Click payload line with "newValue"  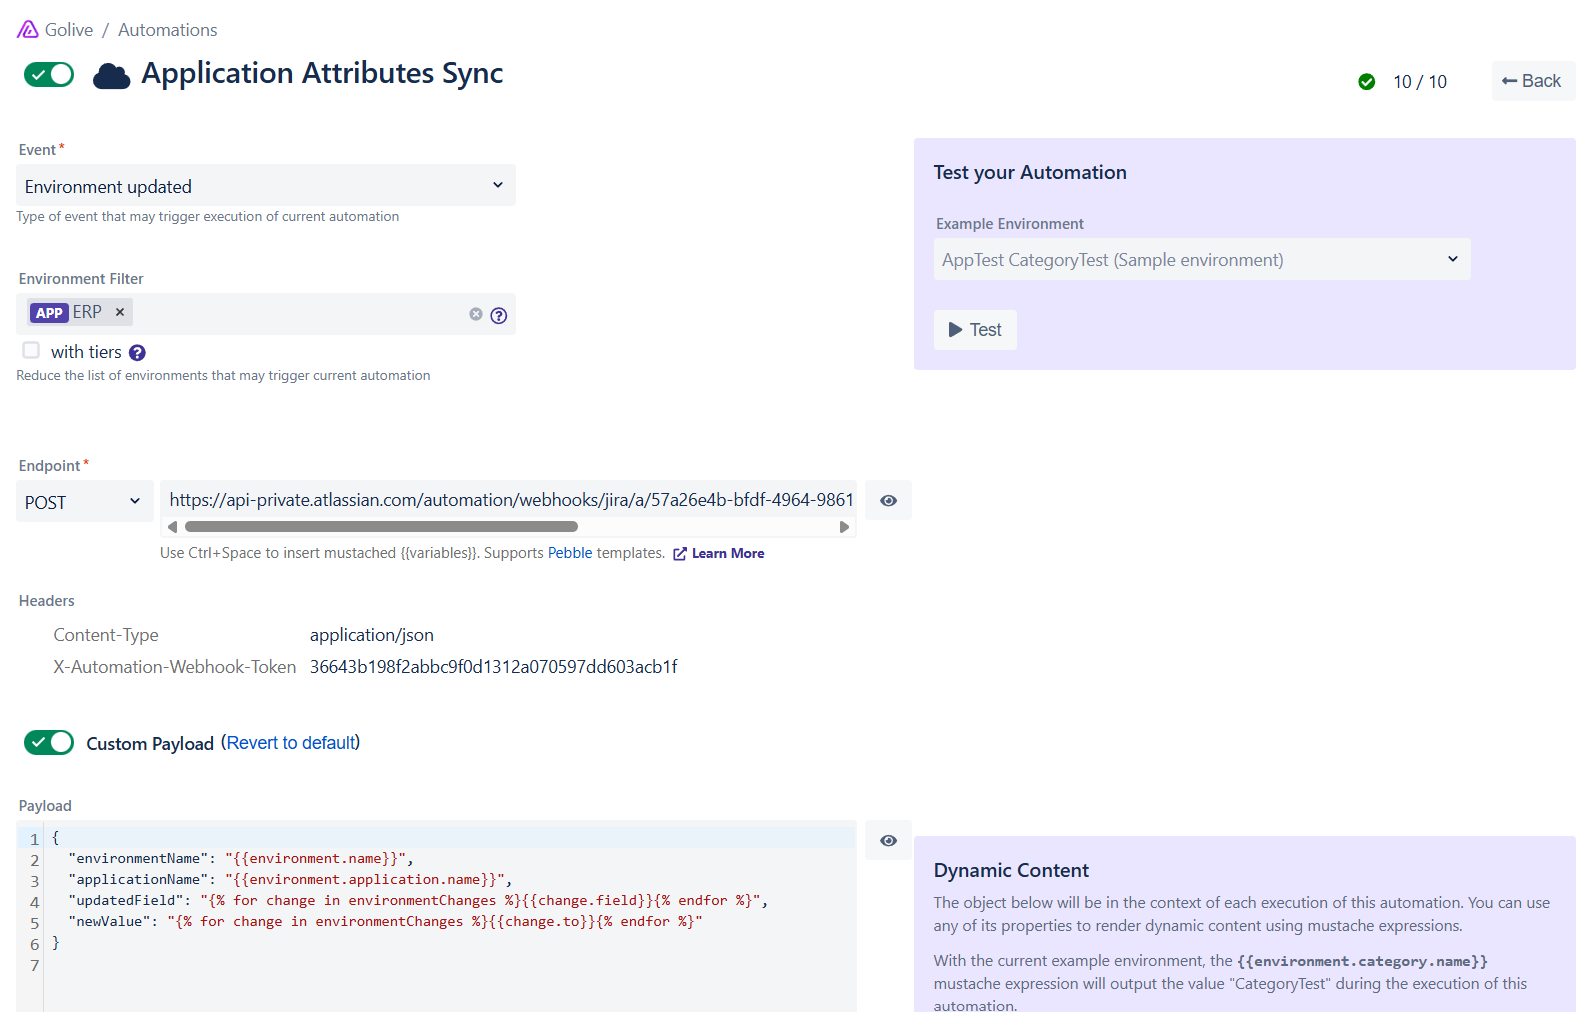pyautogui.click(x=385, y=922)
